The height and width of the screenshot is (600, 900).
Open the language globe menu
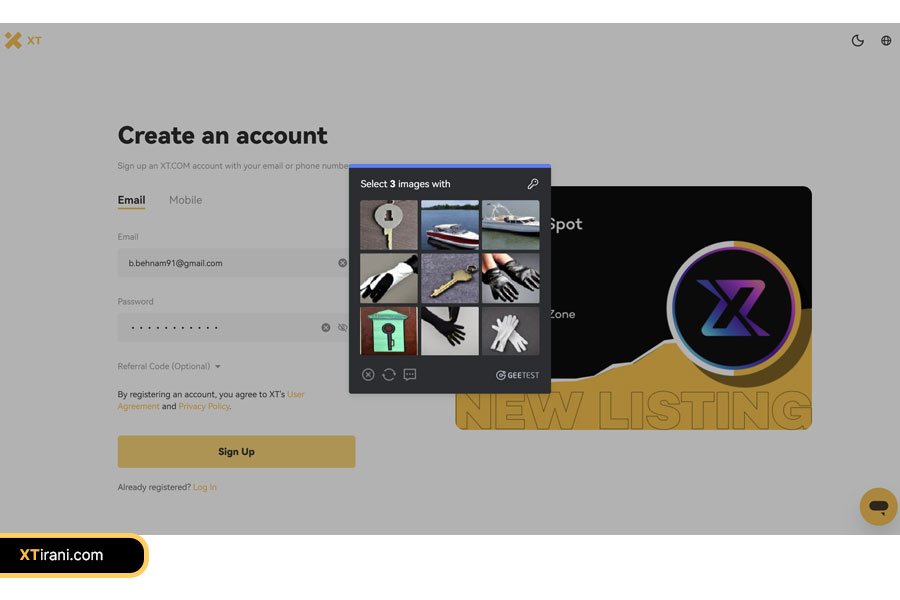tap(886, 41)
